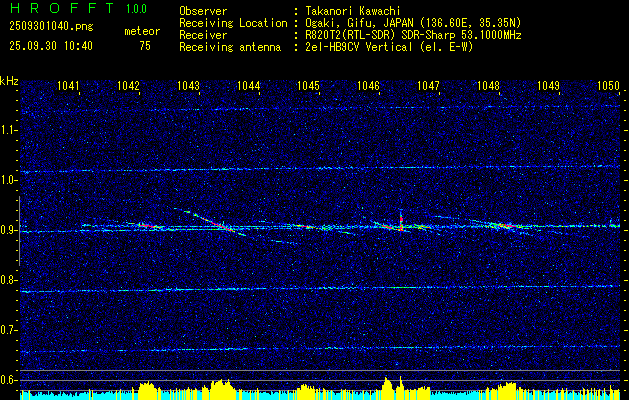Click the 'Receiving Location' label
The height and width of the screenshot is (400, 629).
coord(233,23)
